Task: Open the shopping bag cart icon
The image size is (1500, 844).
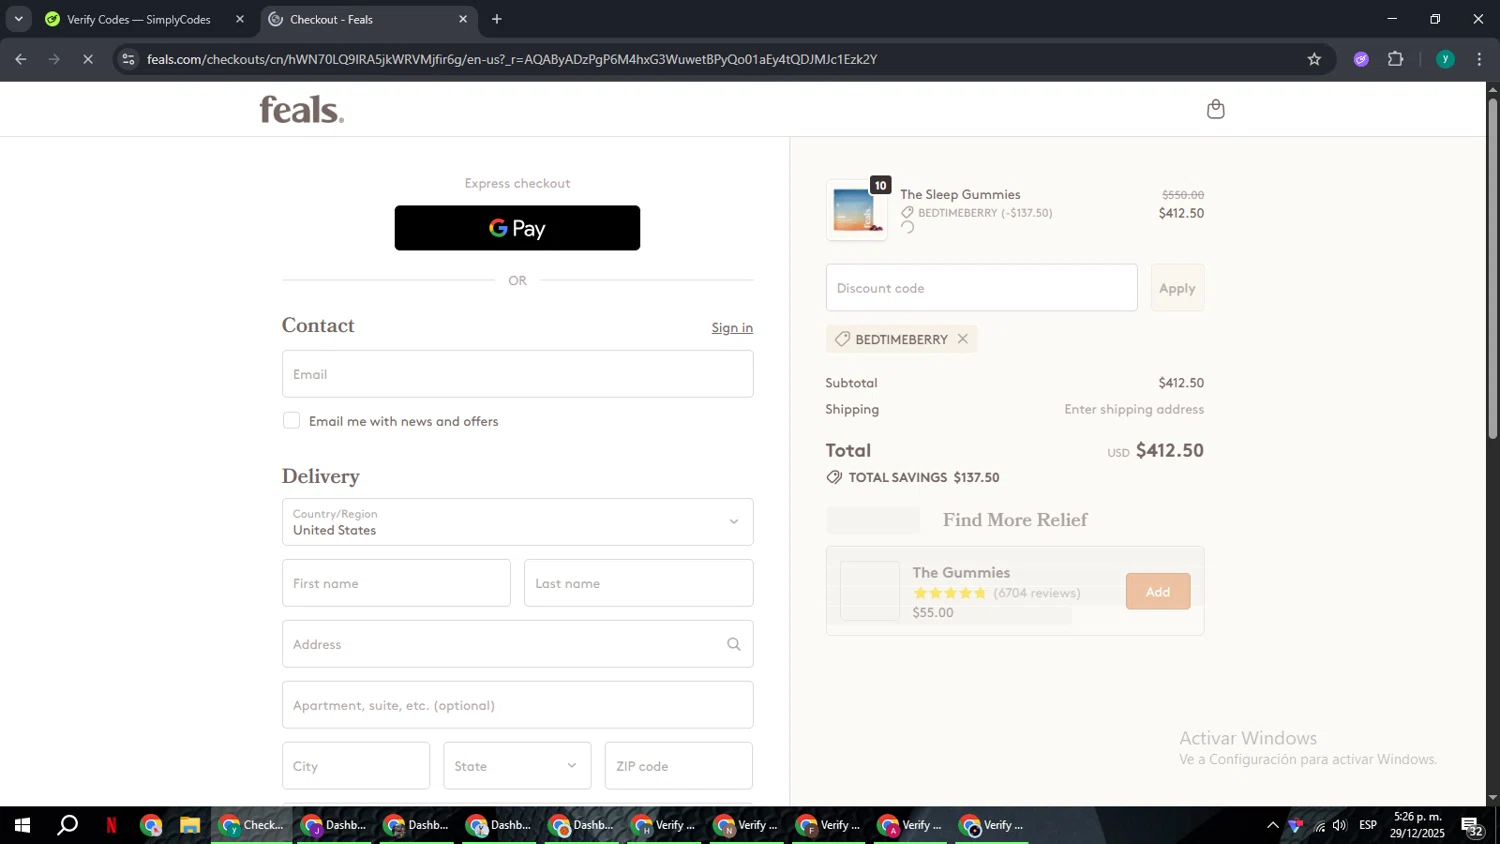Action: [1215, 109]
